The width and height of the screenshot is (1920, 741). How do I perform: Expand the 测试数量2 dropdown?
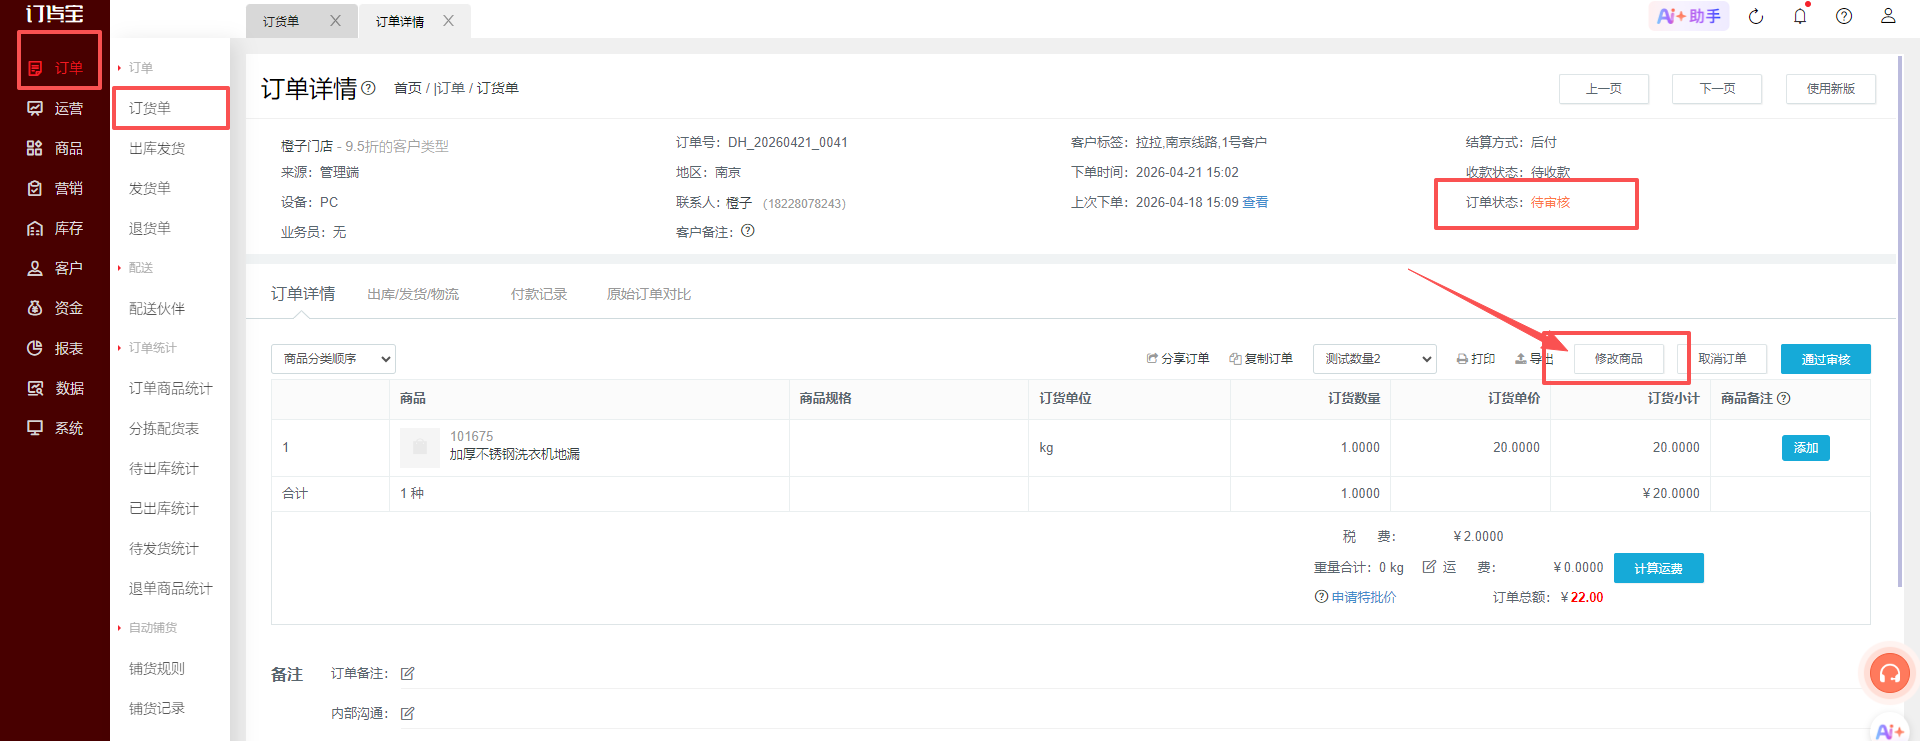coord(1374,359)
